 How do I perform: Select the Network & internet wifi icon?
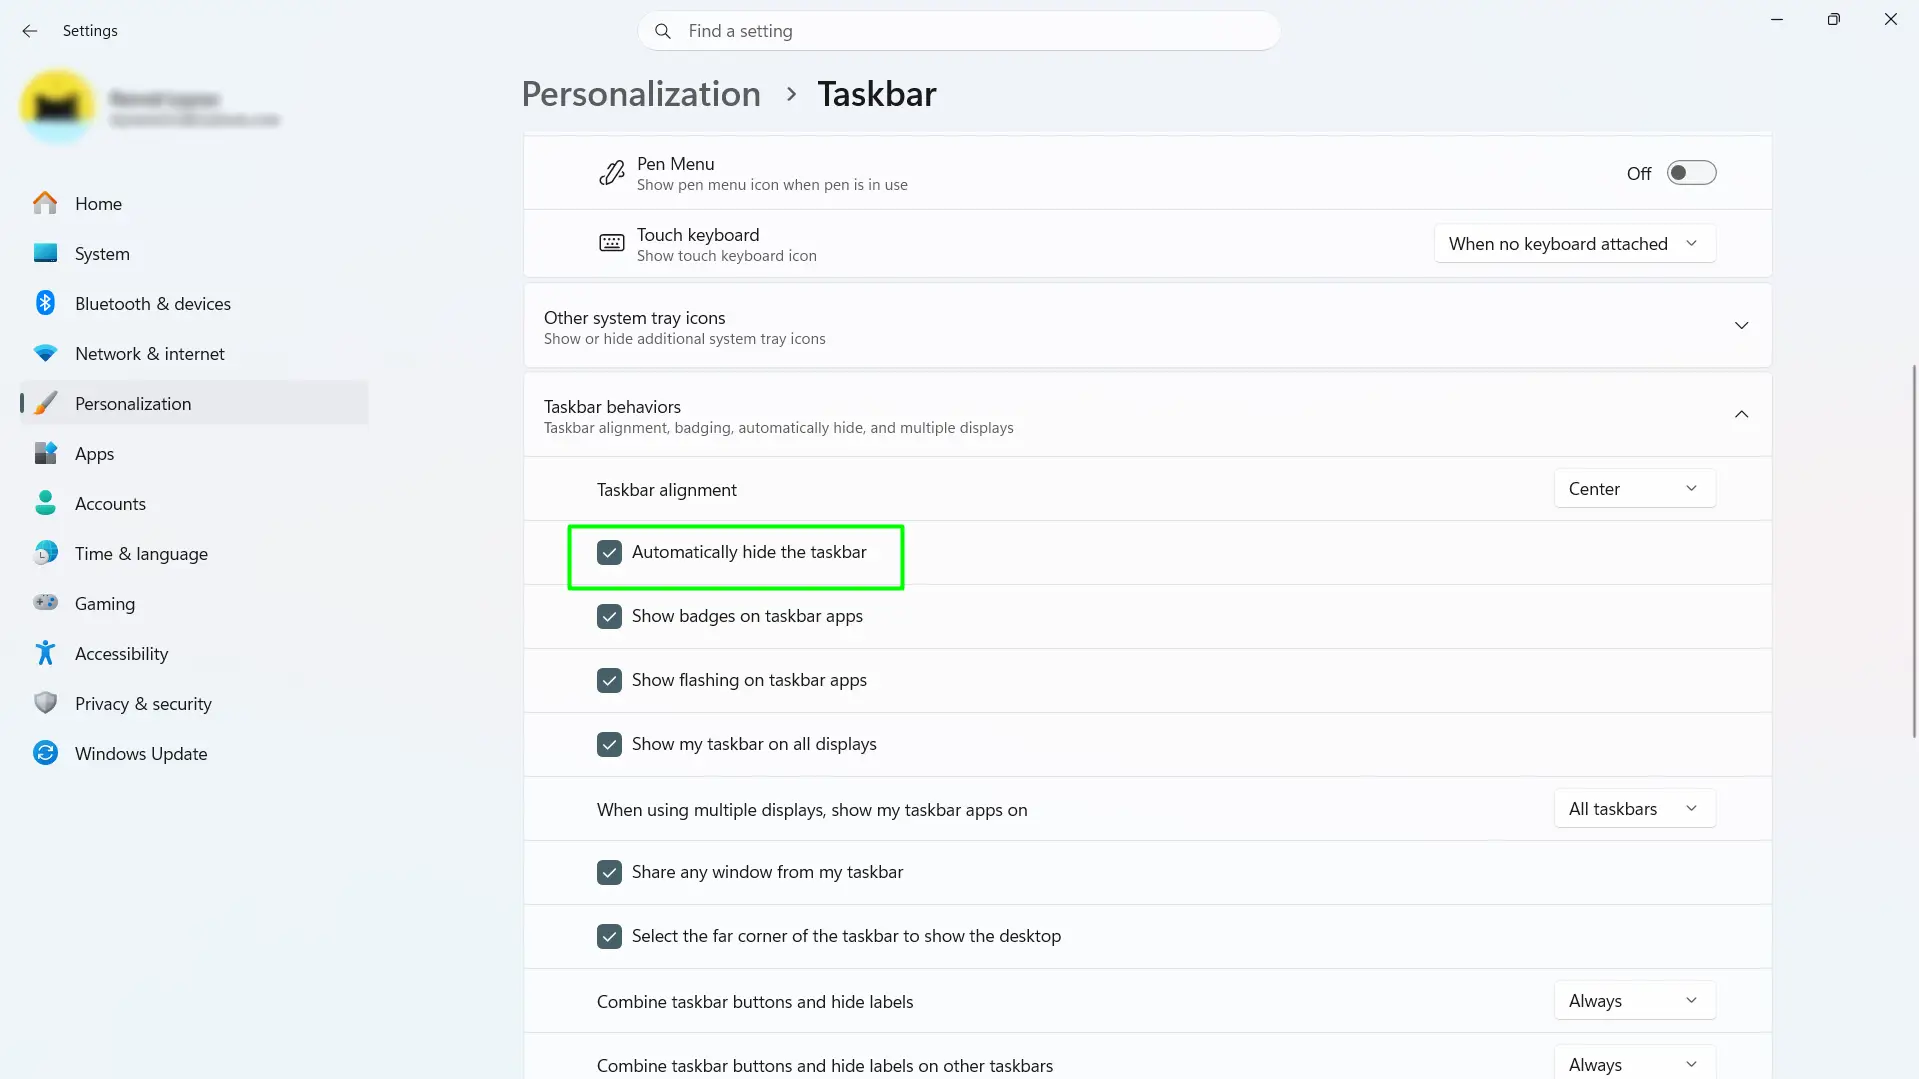pos(45,353)
